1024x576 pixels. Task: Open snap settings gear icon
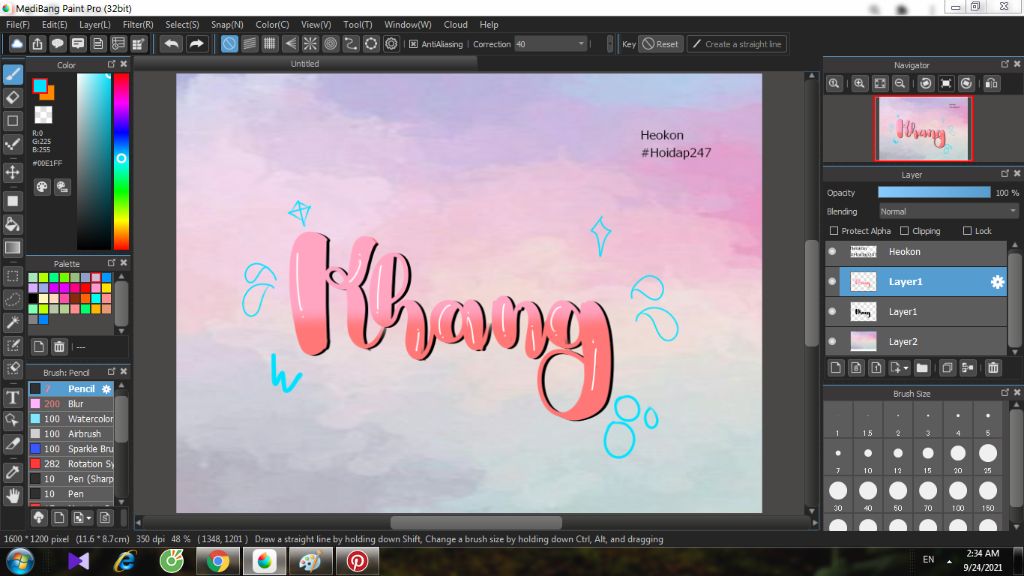pos(391,44)
